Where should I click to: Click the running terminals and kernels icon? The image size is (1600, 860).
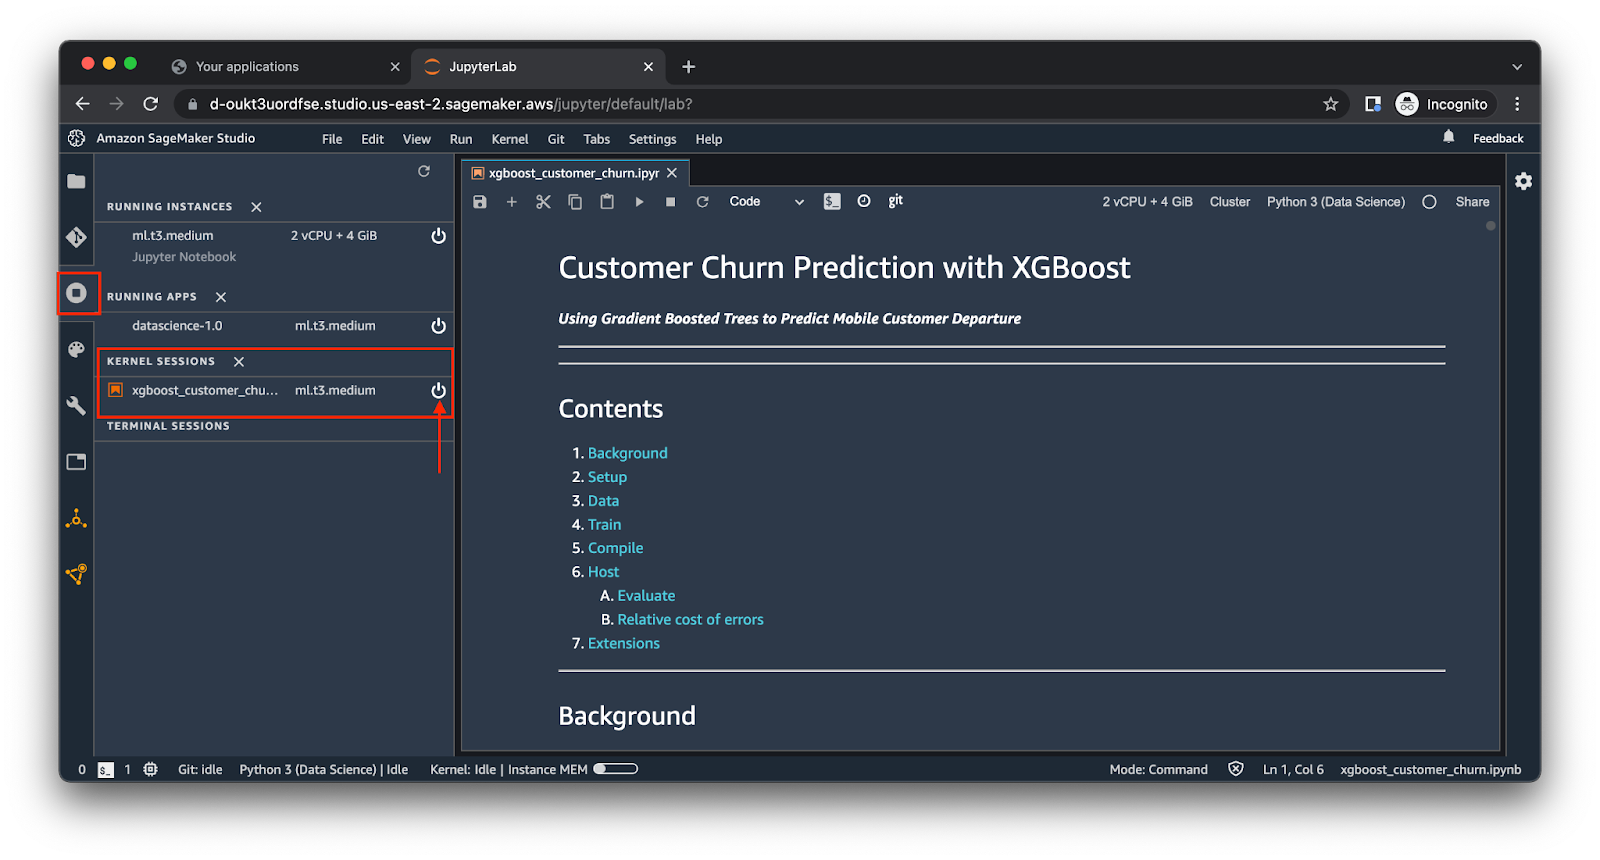(x=77, y=293)
